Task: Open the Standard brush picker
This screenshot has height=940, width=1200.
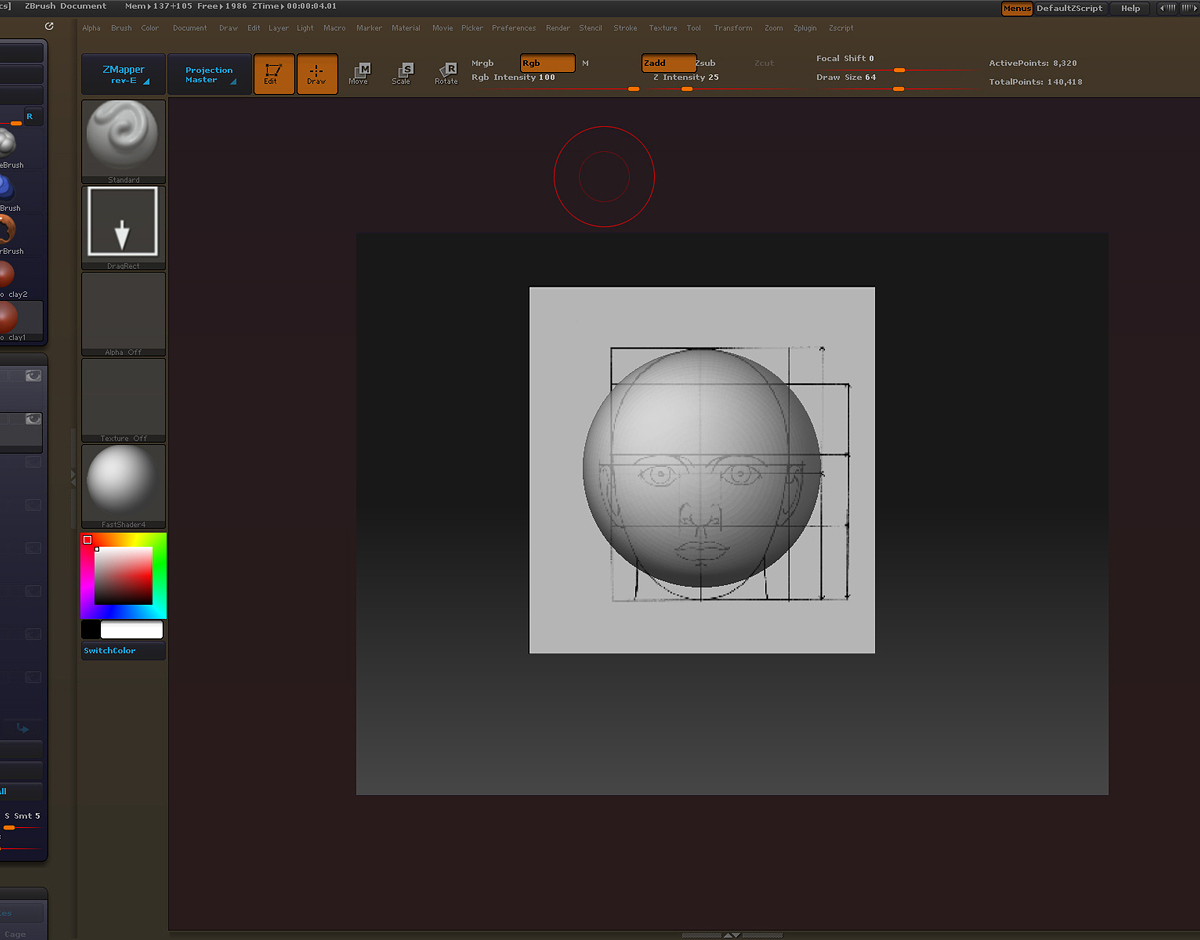Action: click(124, 141)
